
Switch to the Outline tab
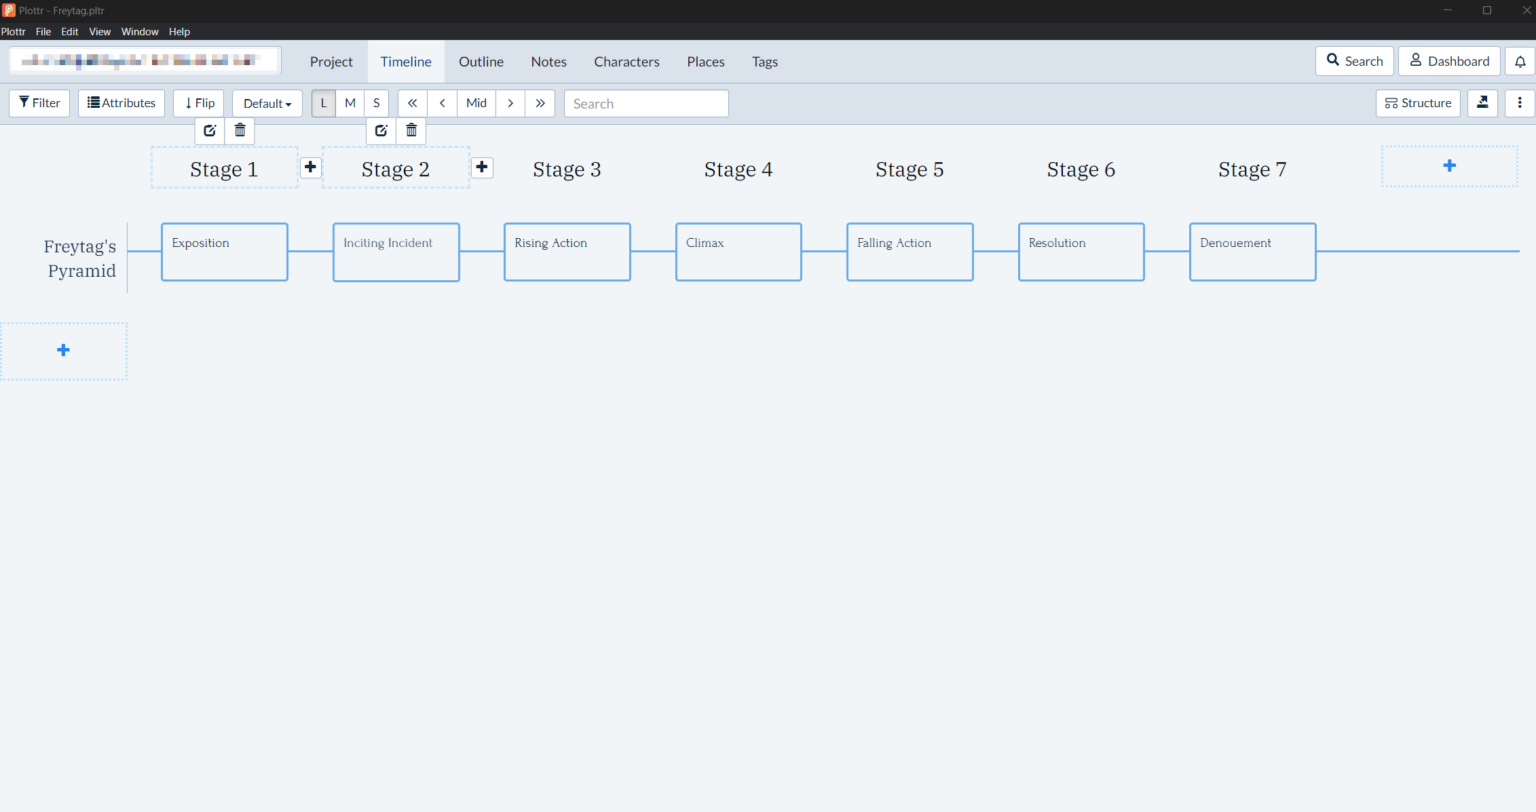(481, 62)
